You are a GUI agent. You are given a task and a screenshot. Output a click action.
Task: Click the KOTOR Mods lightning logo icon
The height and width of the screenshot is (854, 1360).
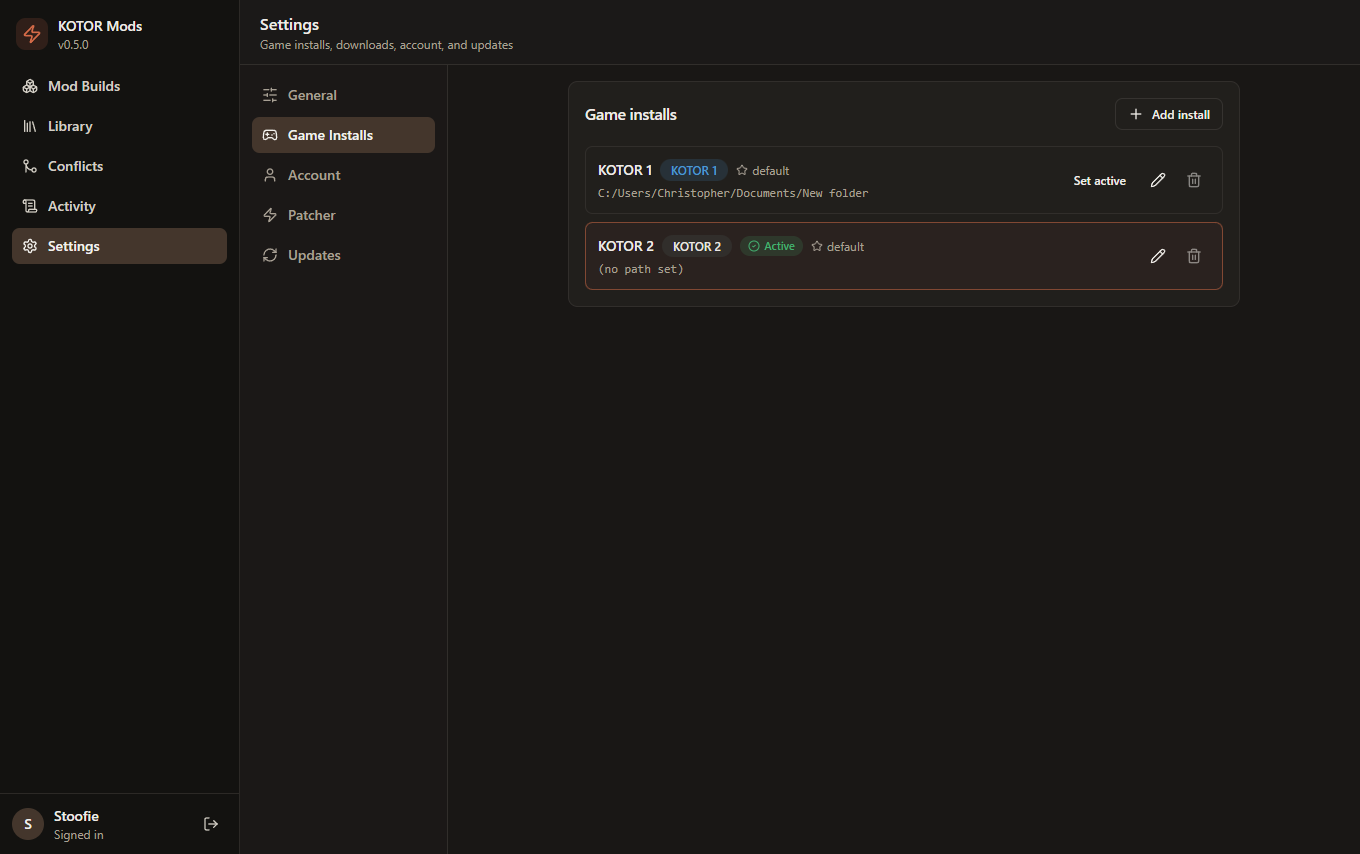tap(32, 34)
